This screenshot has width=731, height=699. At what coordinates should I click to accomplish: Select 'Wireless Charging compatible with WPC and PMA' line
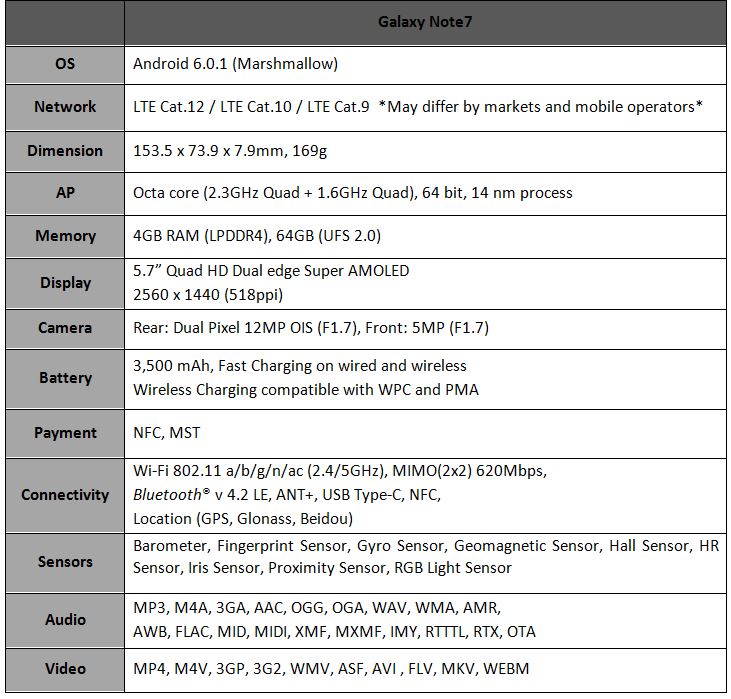[x=306, y=390]
